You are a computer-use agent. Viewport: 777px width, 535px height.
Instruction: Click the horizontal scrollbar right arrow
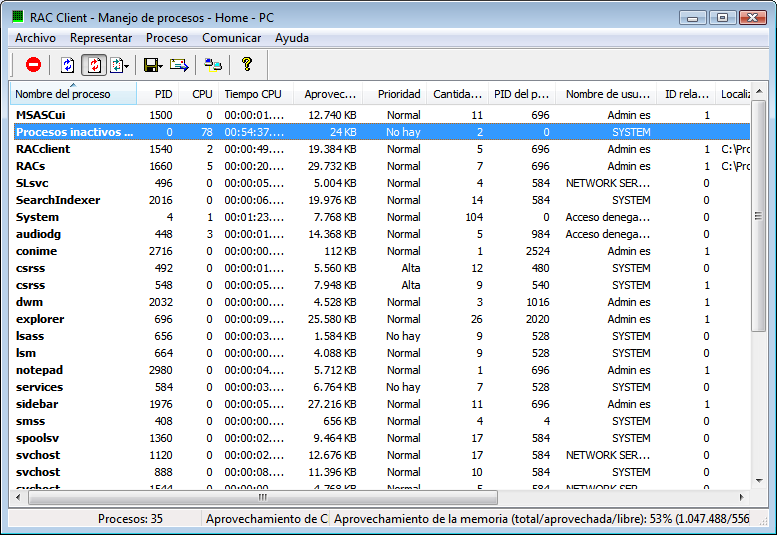tap(741, 497)
